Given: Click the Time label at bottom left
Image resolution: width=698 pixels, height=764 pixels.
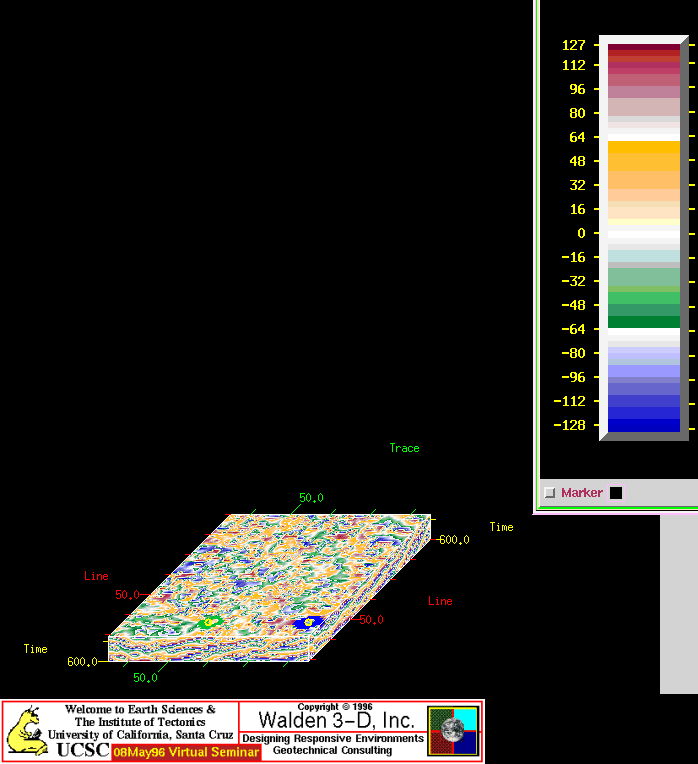Looking at the screenshot, I should (36, 649).
